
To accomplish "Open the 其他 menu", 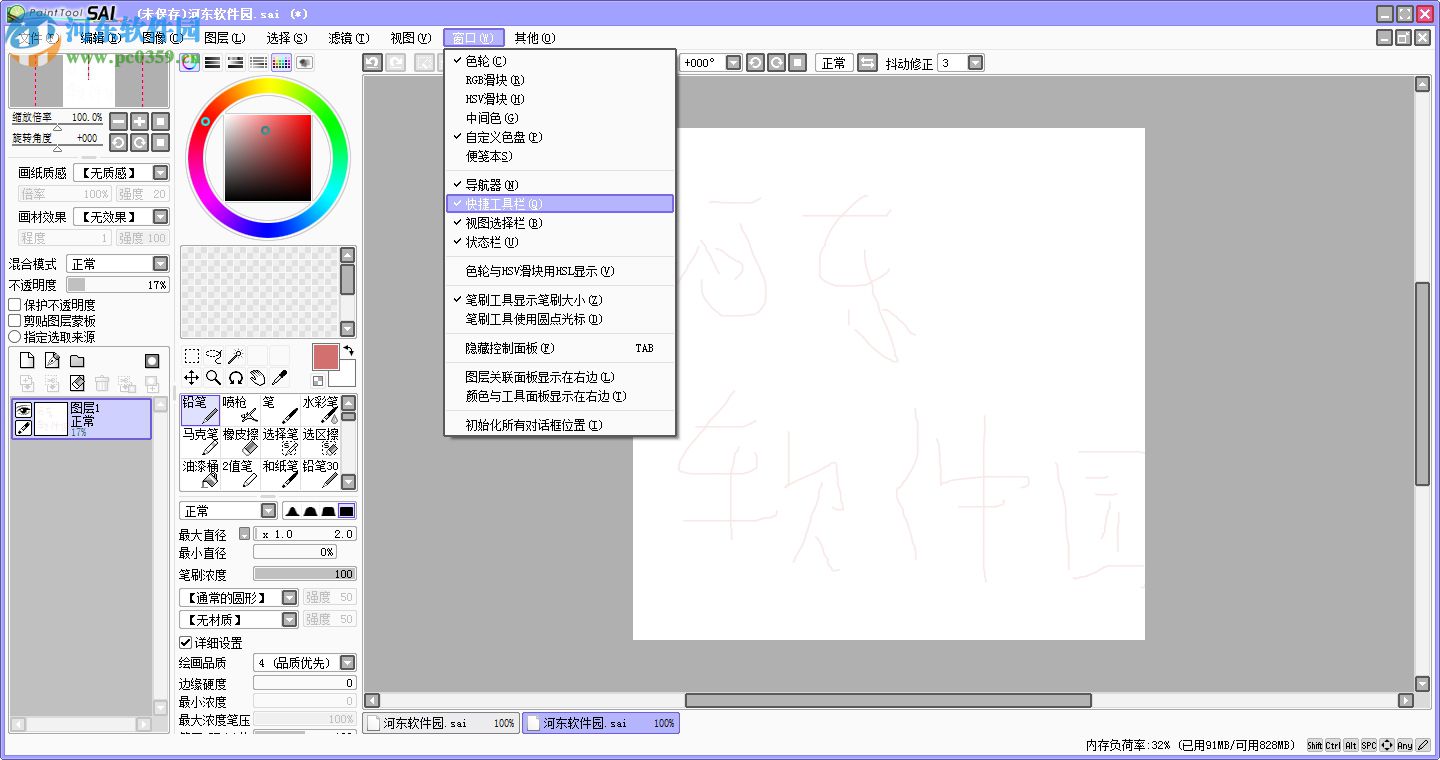I will tap(535, 38).
